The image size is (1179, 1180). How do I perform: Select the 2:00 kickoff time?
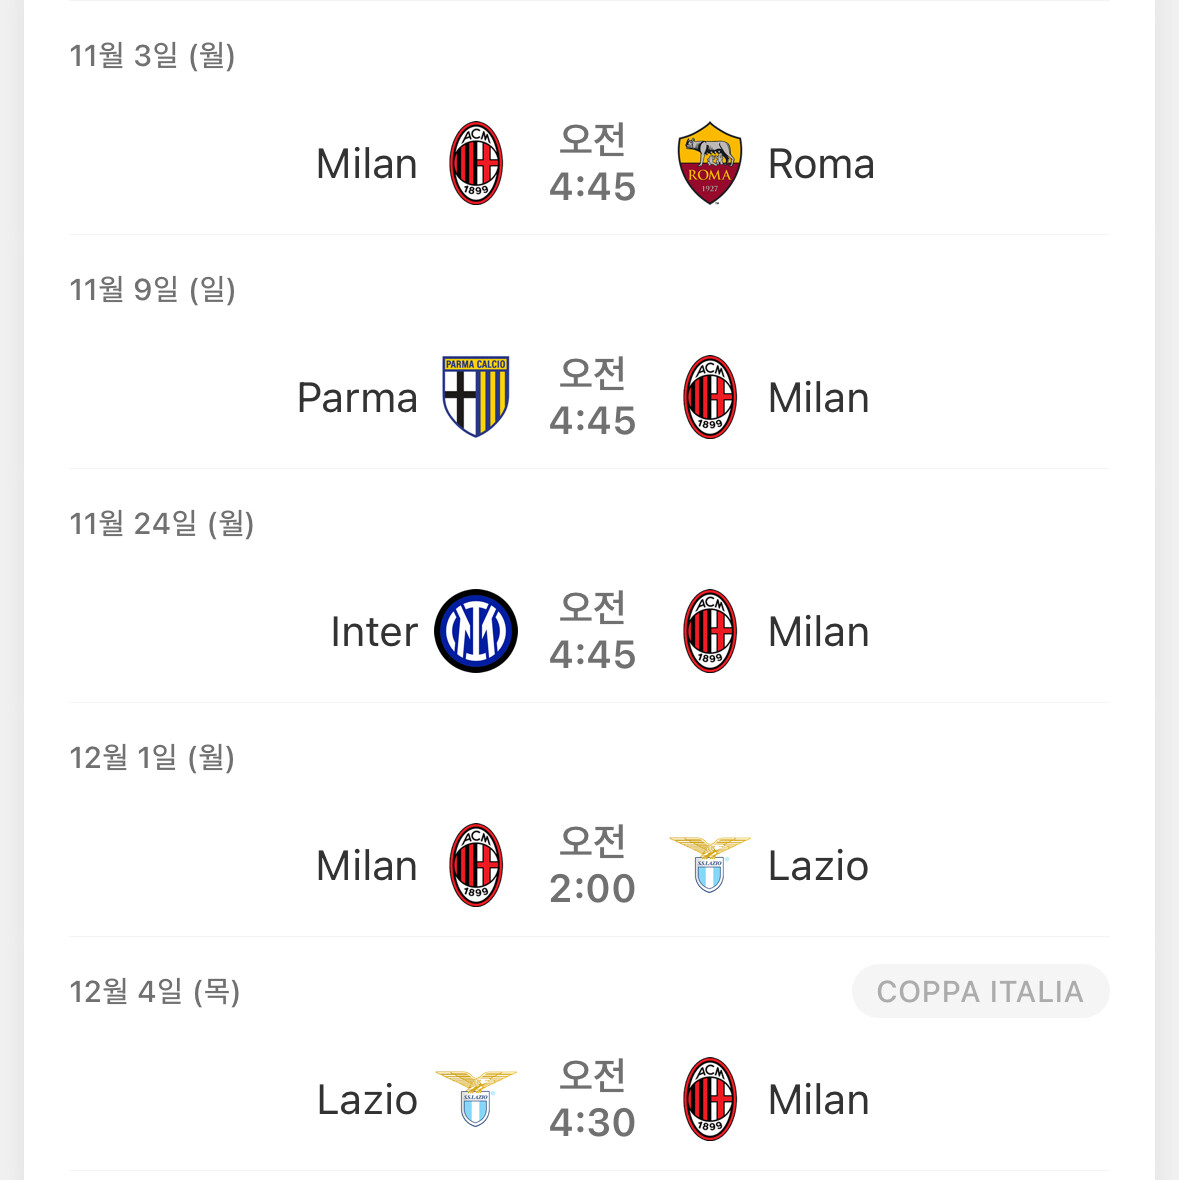[592, 866]
